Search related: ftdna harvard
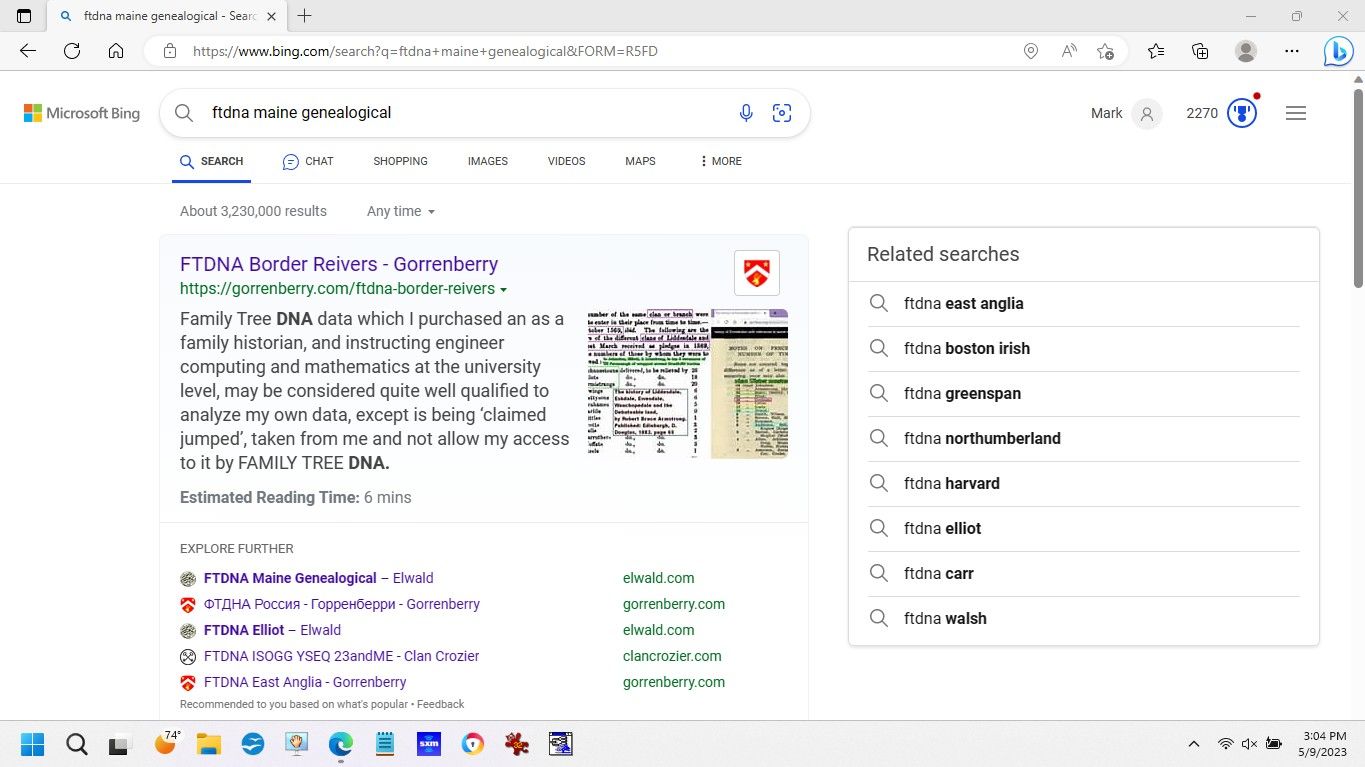Image resolution: width=1365 pixels, height=767 pixels. [1084, 483]
